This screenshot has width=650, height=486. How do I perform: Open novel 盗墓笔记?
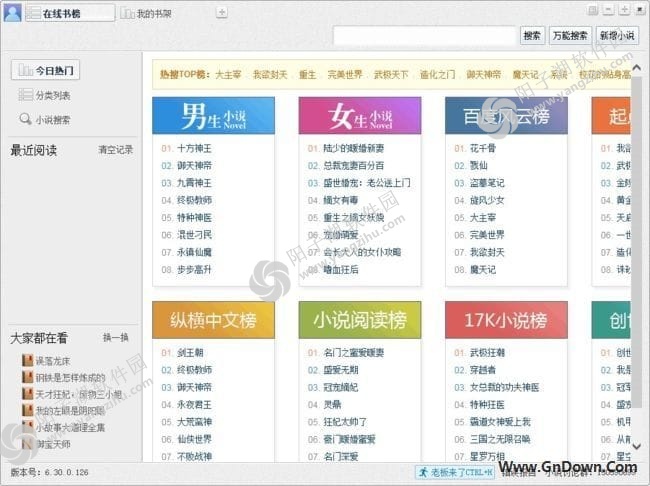point(487,183)
